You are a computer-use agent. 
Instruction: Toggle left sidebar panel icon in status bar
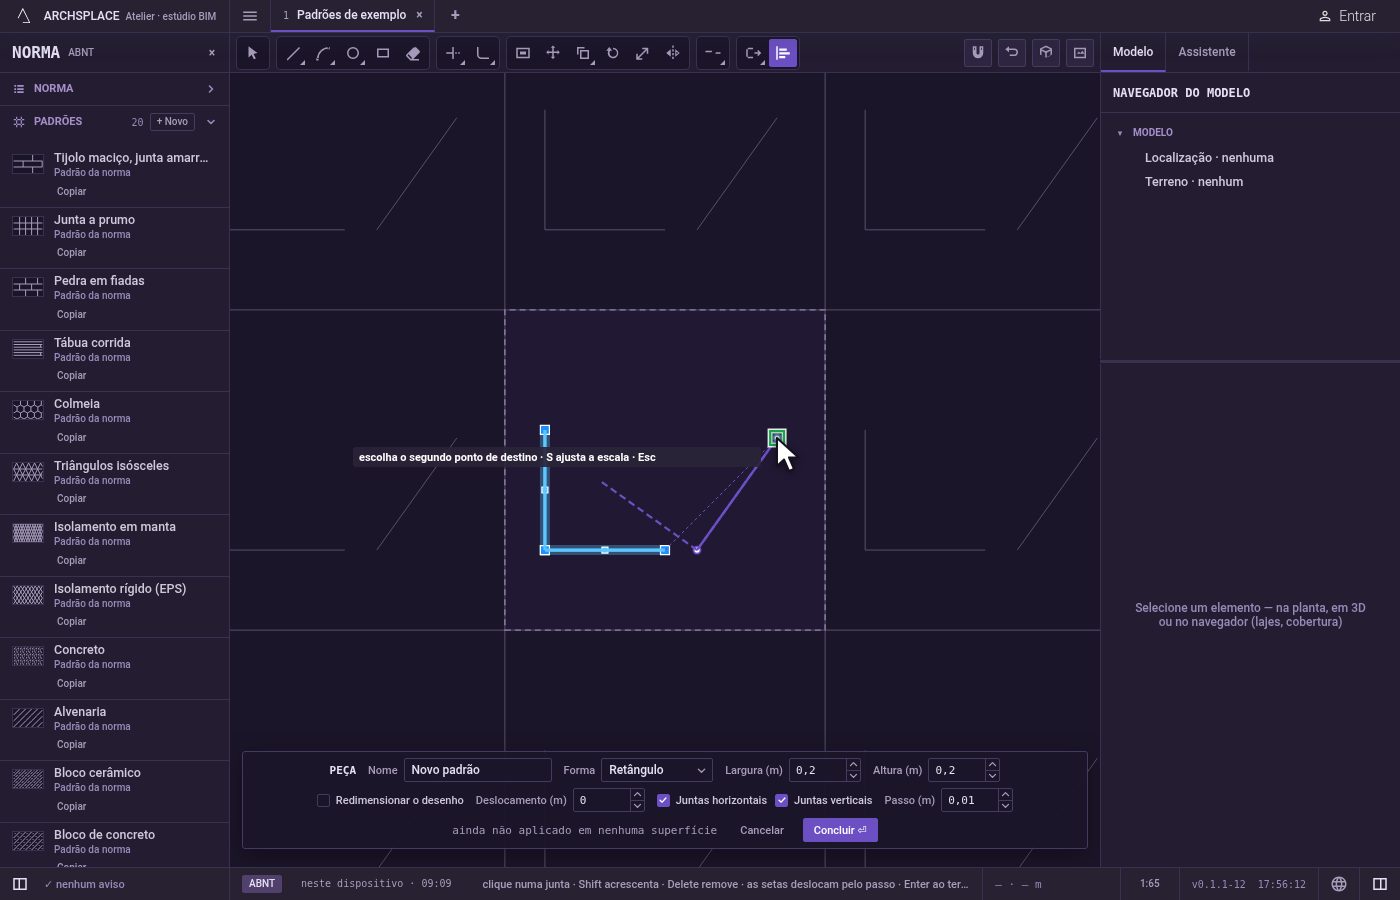coord(19,884)
